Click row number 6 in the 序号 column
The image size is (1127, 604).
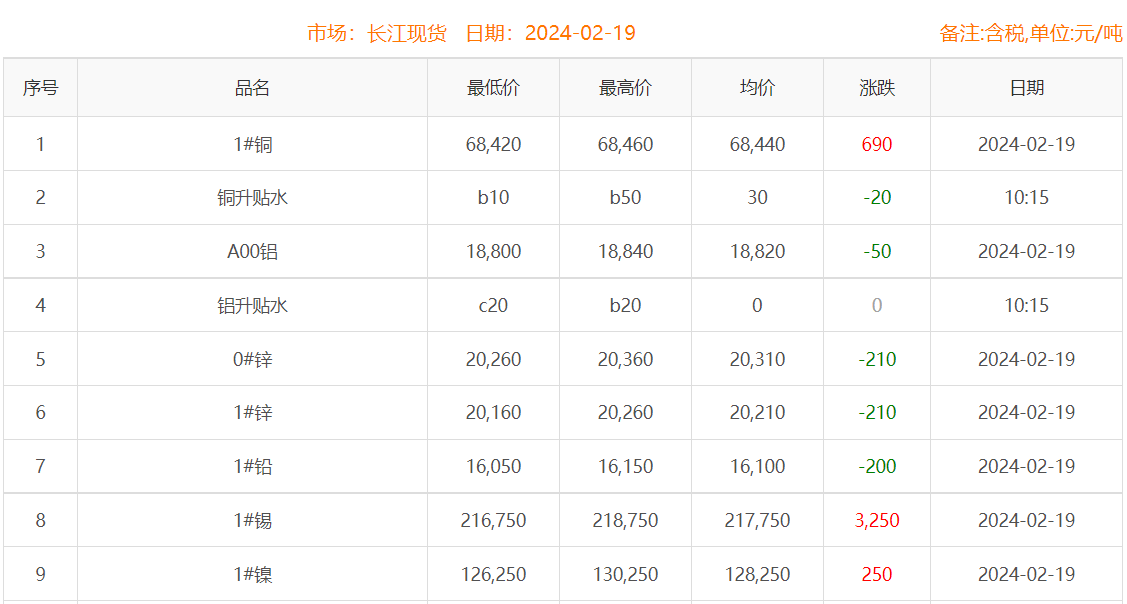pyautogui.click(x=41, y=412)
